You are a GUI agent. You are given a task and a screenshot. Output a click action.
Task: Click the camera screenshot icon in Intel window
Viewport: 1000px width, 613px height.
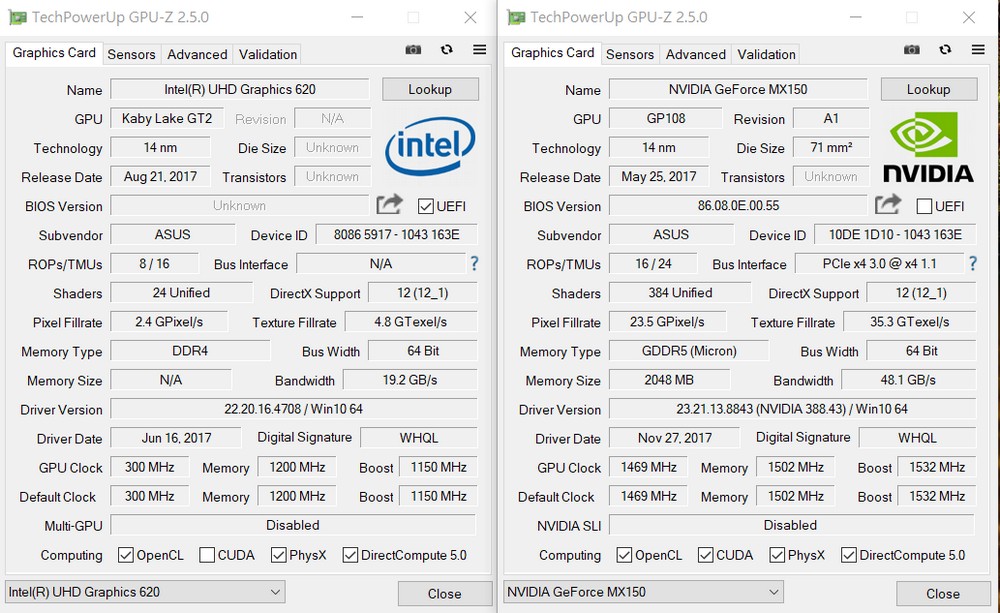click(x=413, y=50)
